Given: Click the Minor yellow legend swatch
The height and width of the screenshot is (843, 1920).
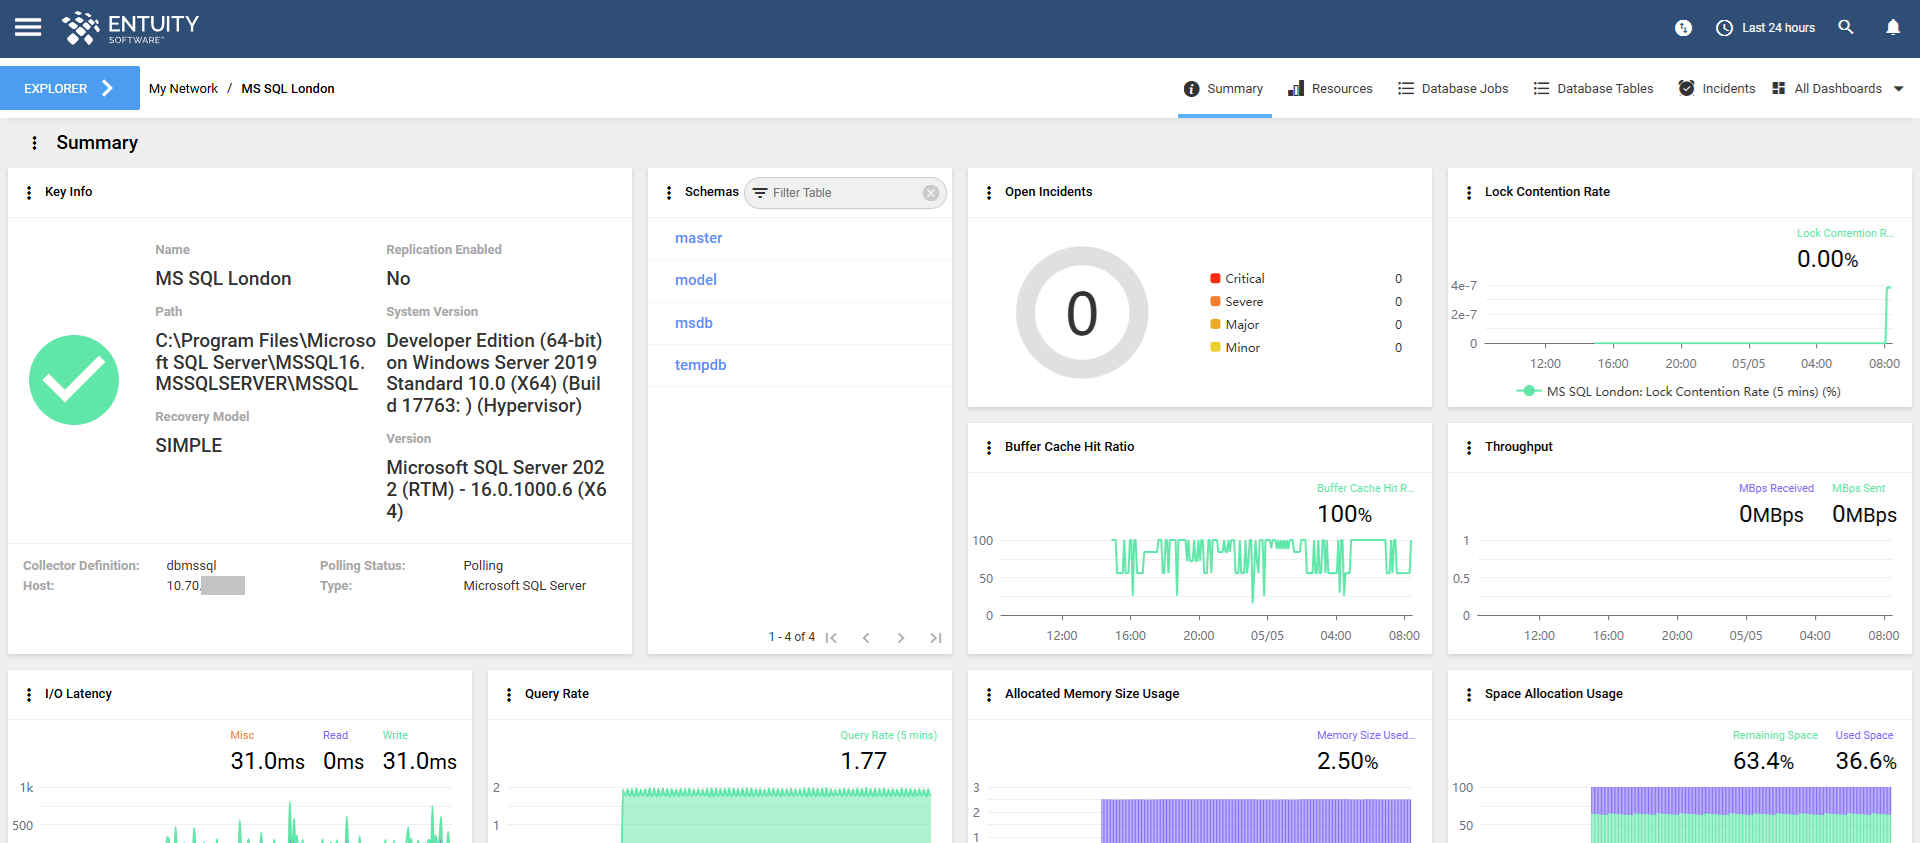Looking at the screenshot, I should click(x=1215, y=347).
